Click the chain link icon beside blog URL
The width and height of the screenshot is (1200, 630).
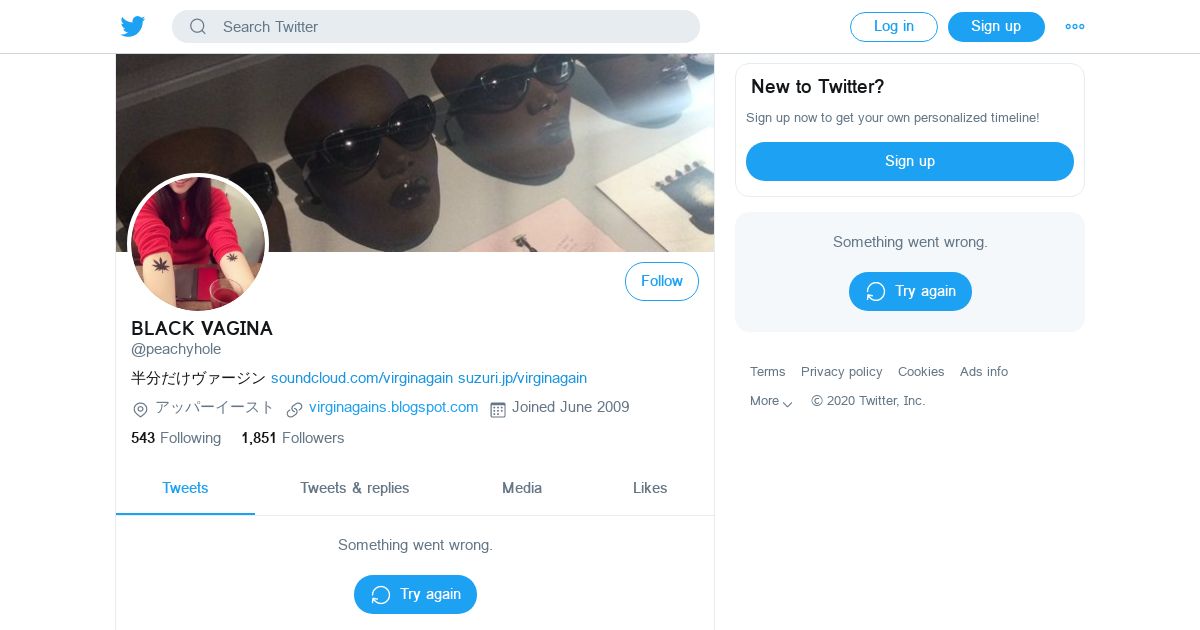(294, 409)
